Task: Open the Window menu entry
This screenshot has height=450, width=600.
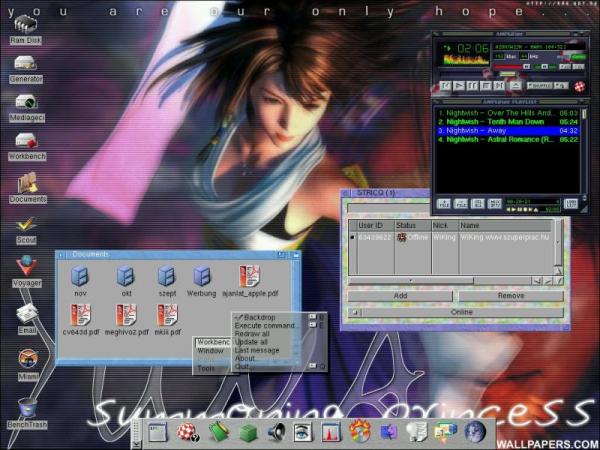Action: [210, 351]
